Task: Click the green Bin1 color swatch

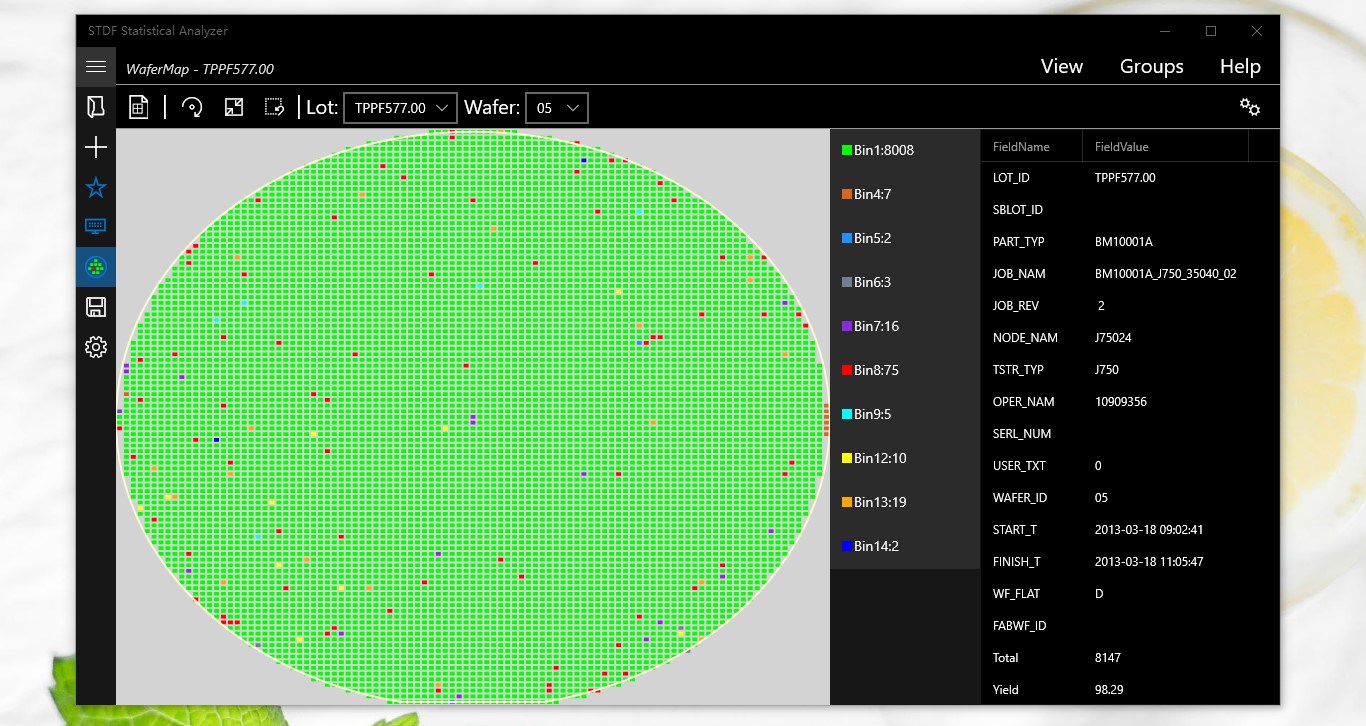Action: tap(847, 151)
